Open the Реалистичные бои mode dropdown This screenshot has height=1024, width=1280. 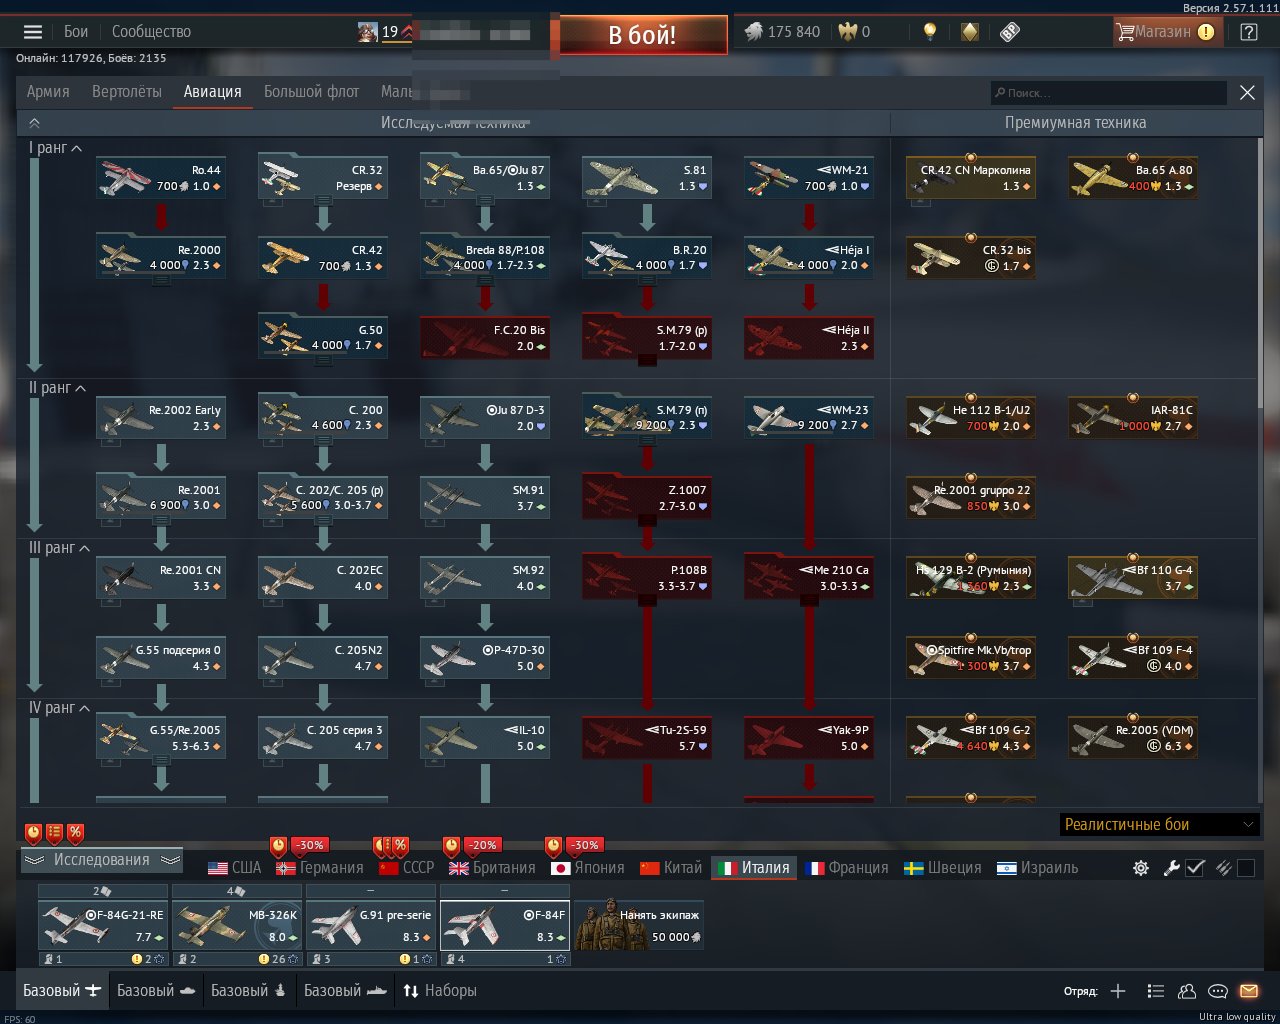[1159, 825]
